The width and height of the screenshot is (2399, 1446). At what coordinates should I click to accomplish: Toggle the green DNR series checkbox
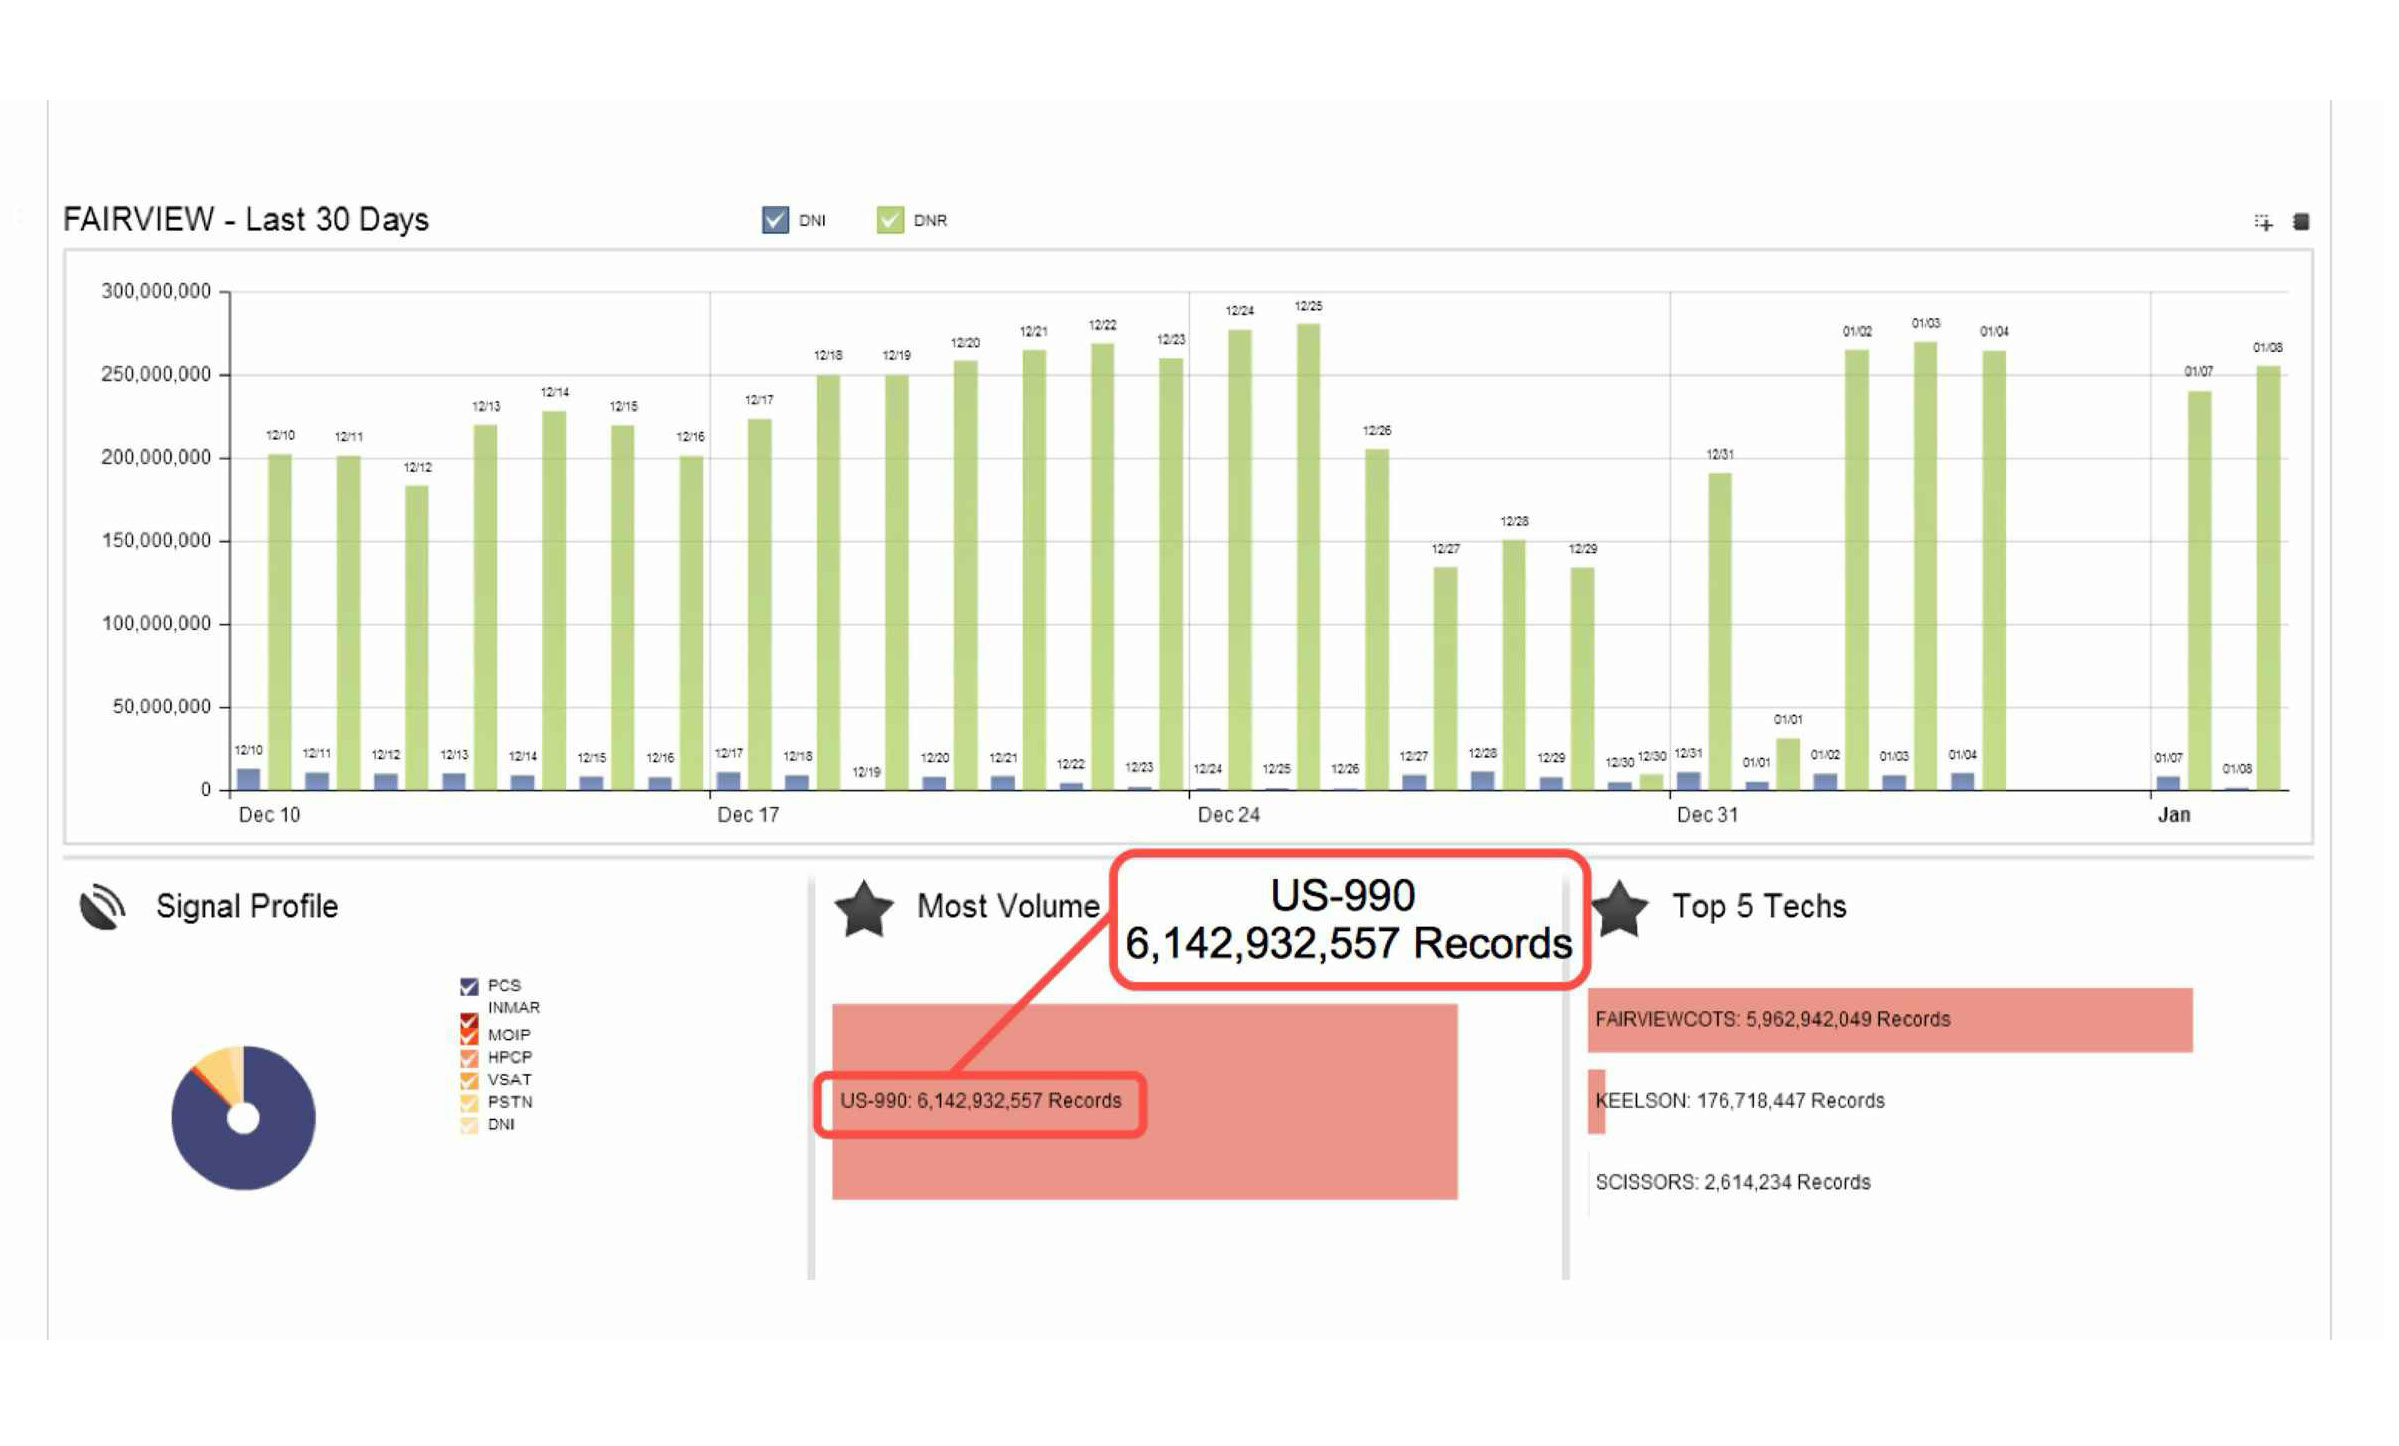(889, 220)
